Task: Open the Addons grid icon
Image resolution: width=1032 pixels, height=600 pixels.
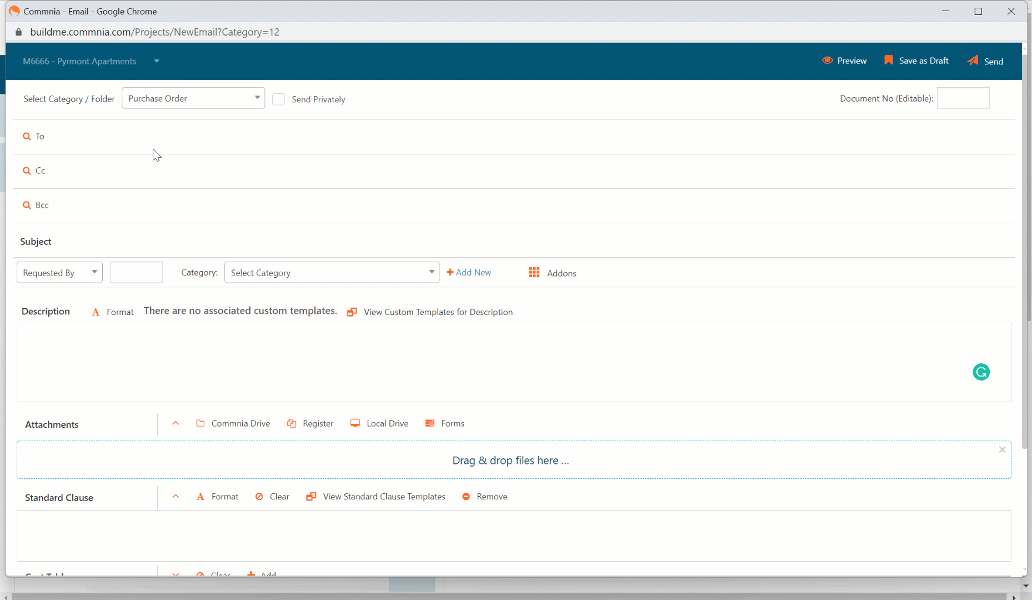Action: pyautogui.click(x=534, y=272)
